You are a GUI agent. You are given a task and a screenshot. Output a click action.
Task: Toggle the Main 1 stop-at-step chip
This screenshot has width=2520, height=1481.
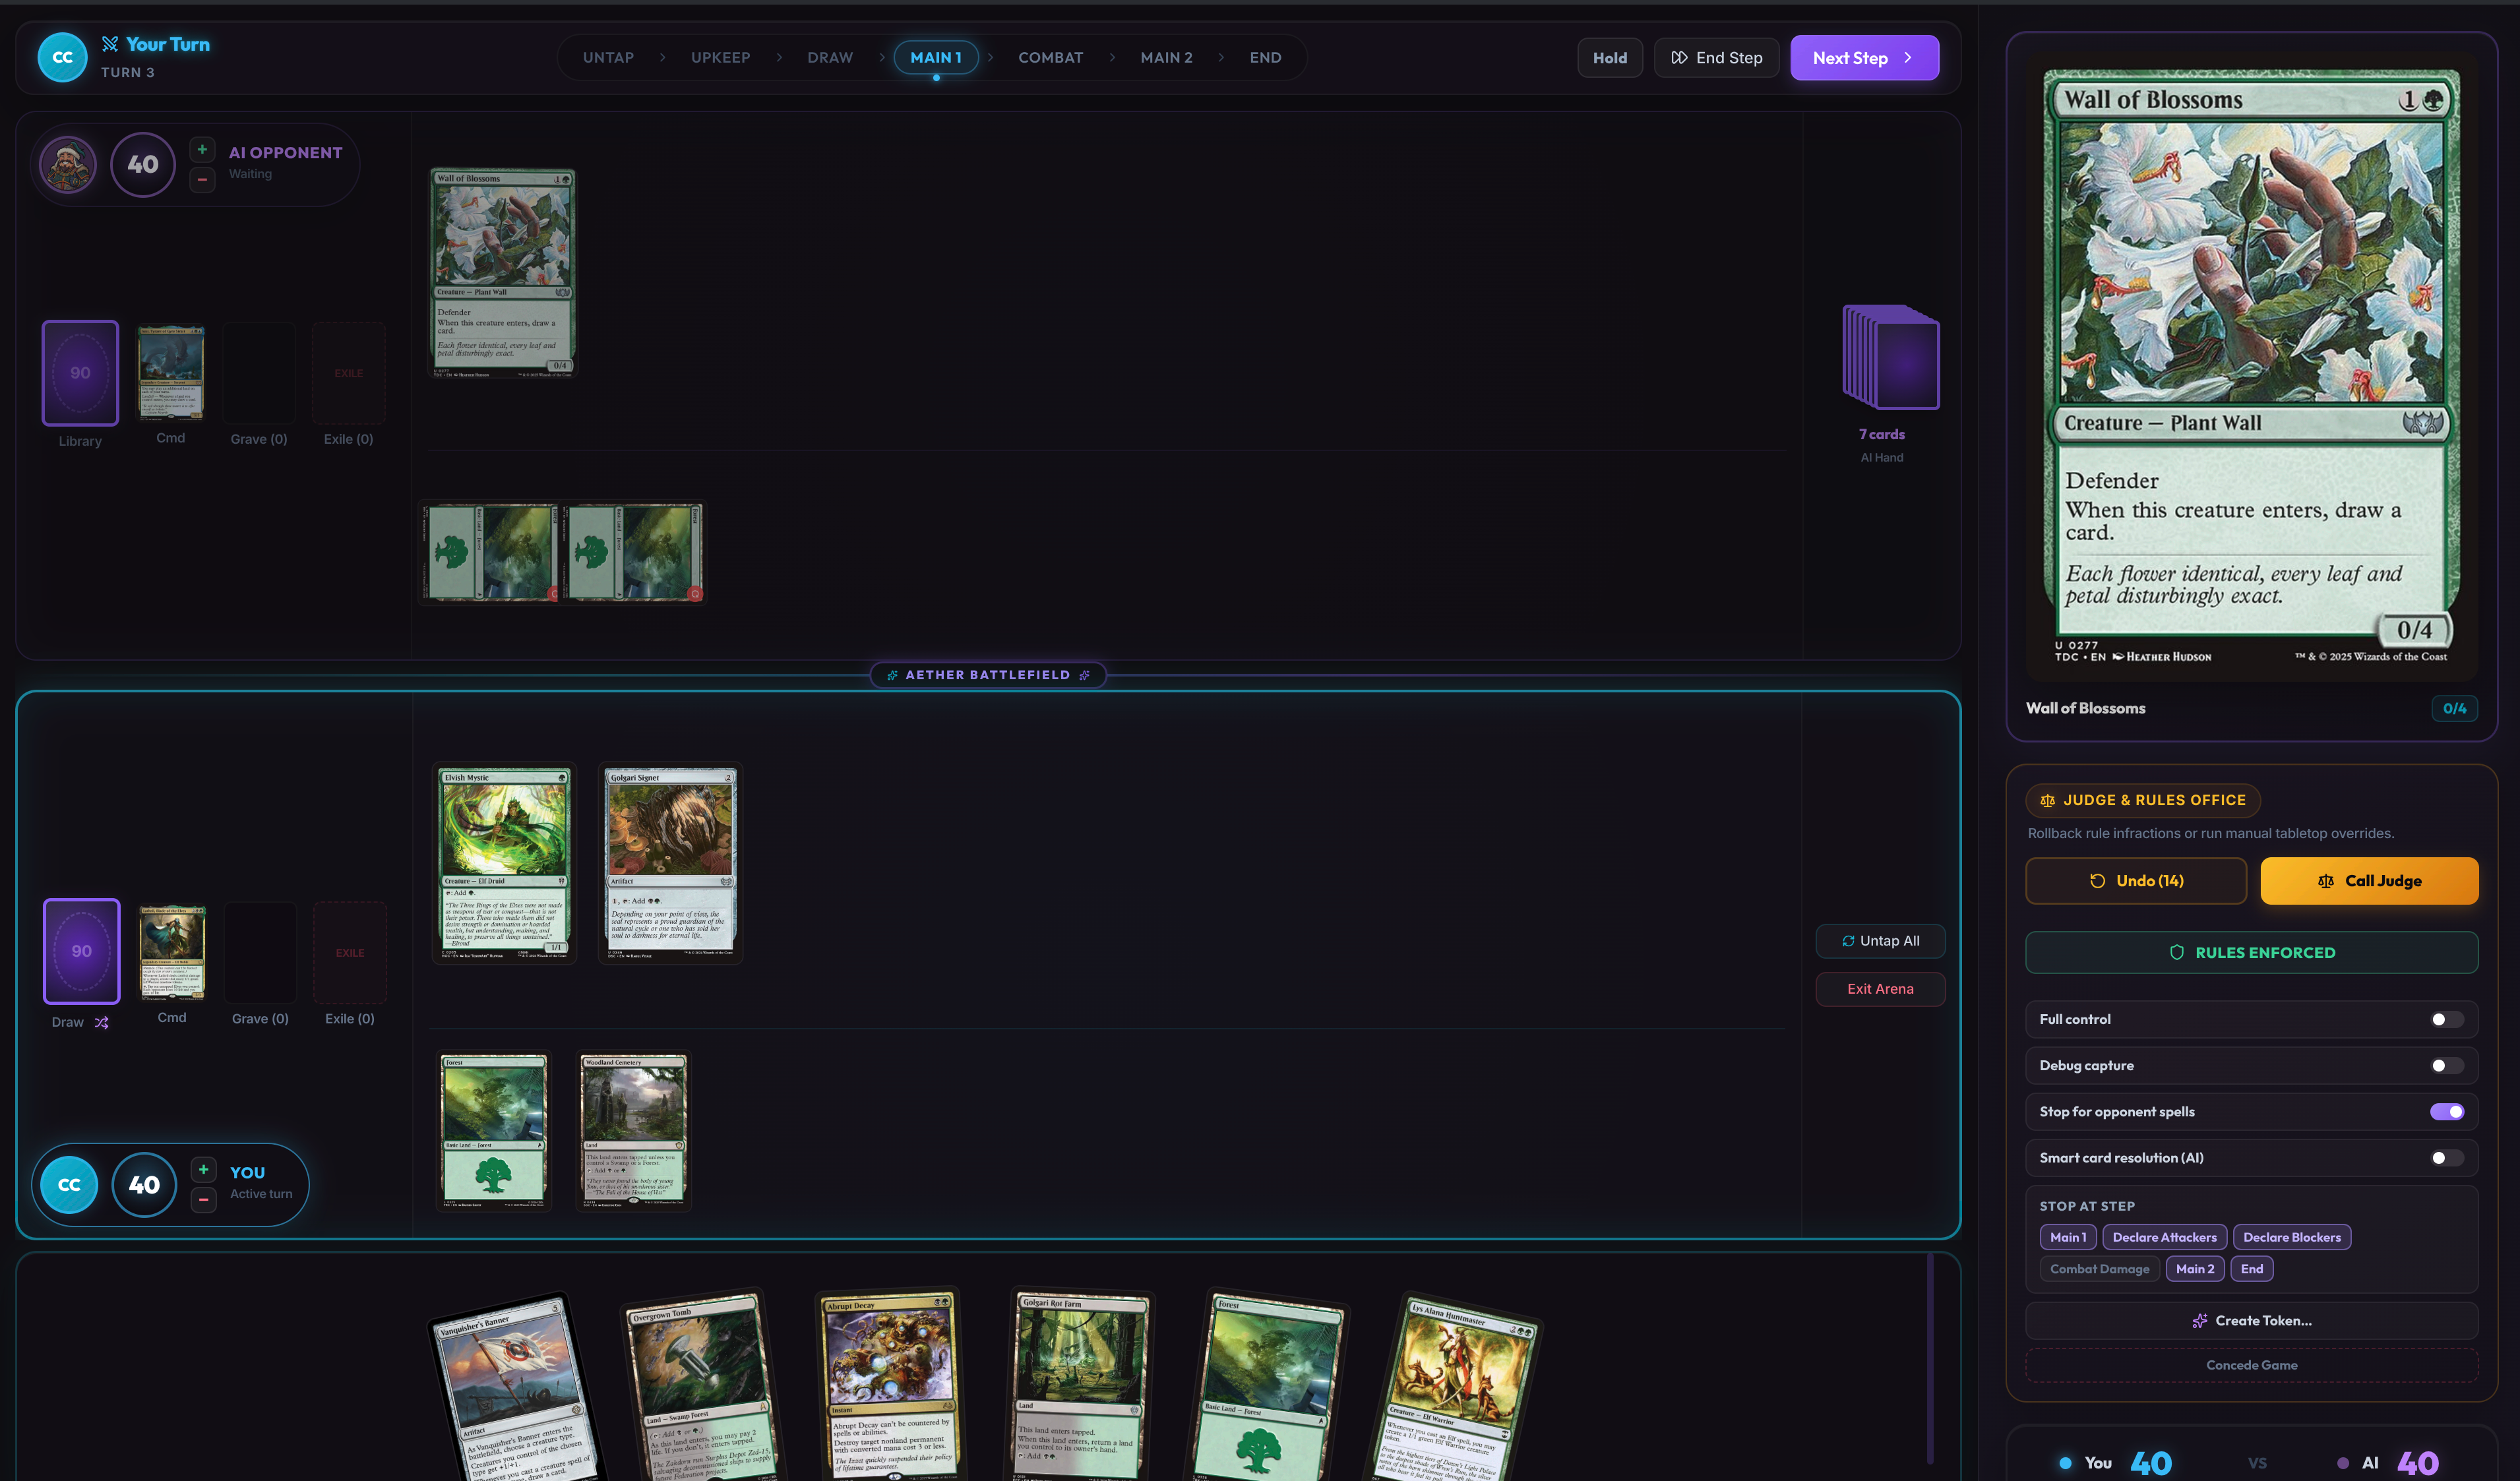click(x=2068, y=1237)
